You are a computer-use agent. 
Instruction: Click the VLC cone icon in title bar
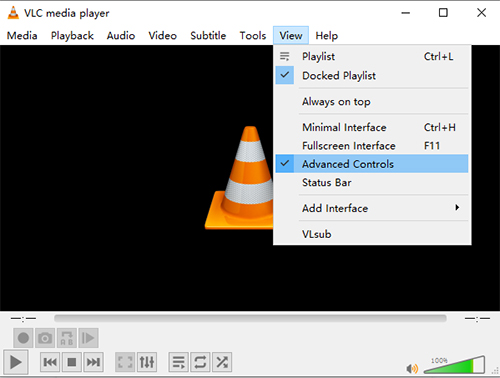coord(13,13)
